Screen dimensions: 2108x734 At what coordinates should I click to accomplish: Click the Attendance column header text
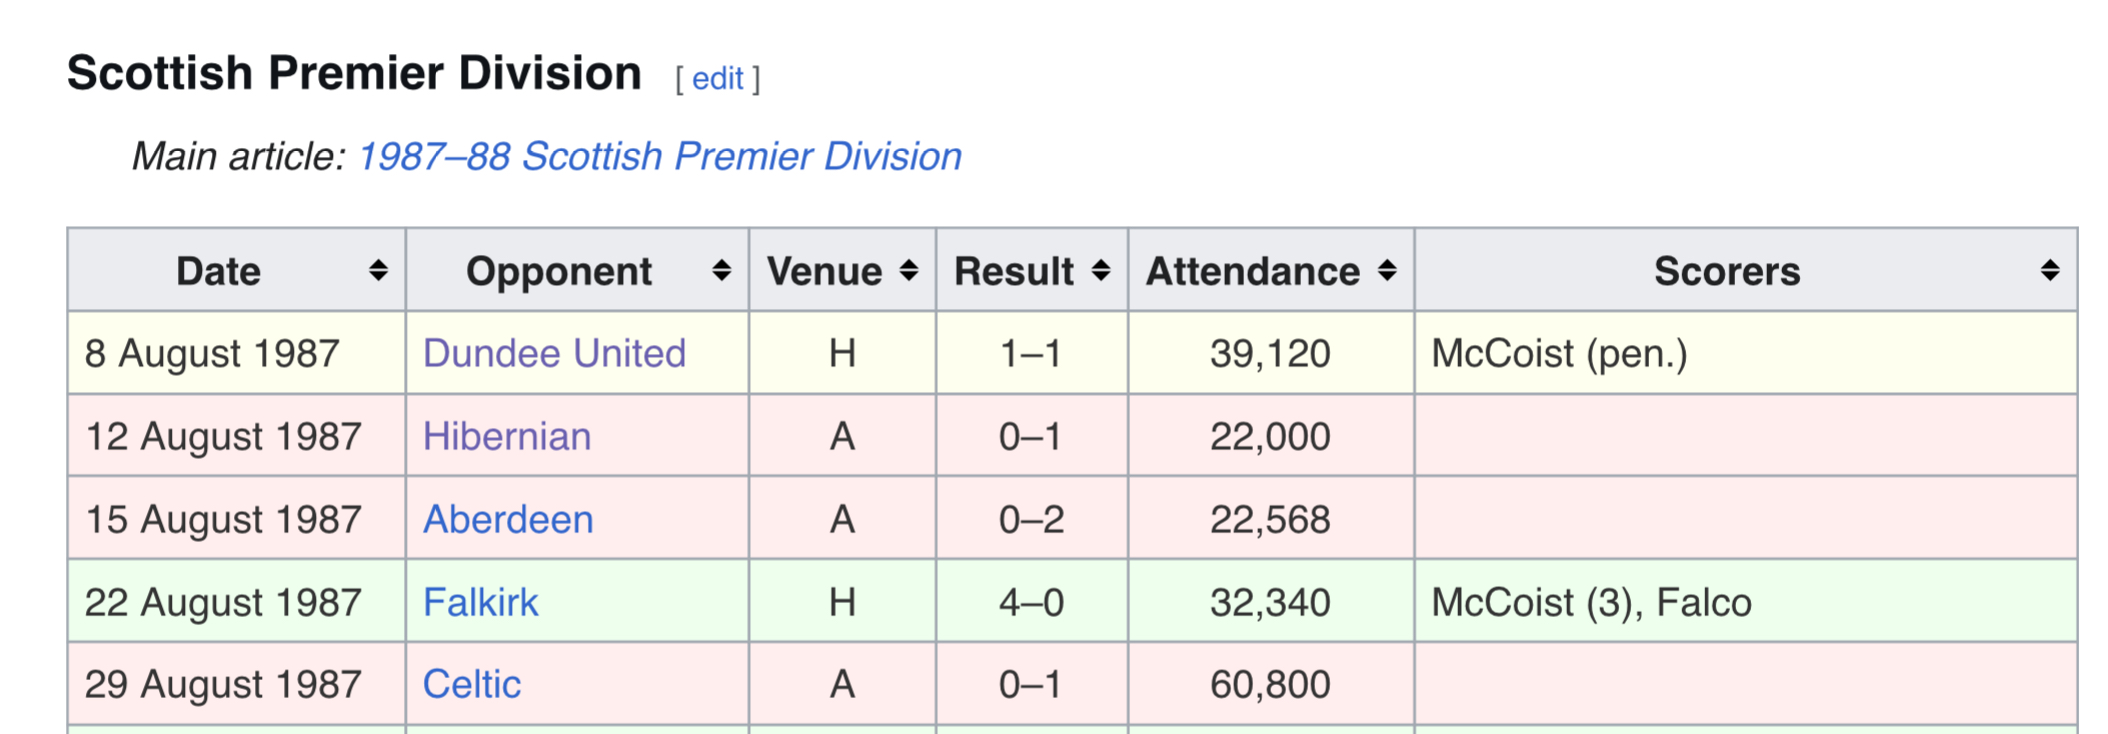pos(1252,271)
